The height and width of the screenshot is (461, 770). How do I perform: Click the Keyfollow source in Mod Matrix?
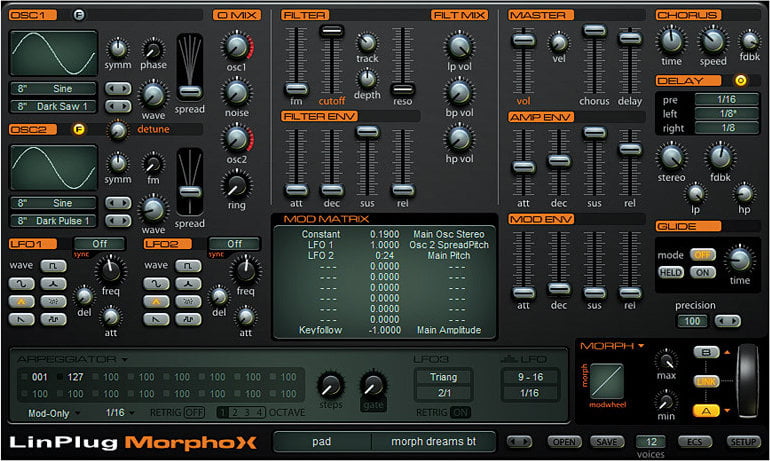[x=320, y=330]
